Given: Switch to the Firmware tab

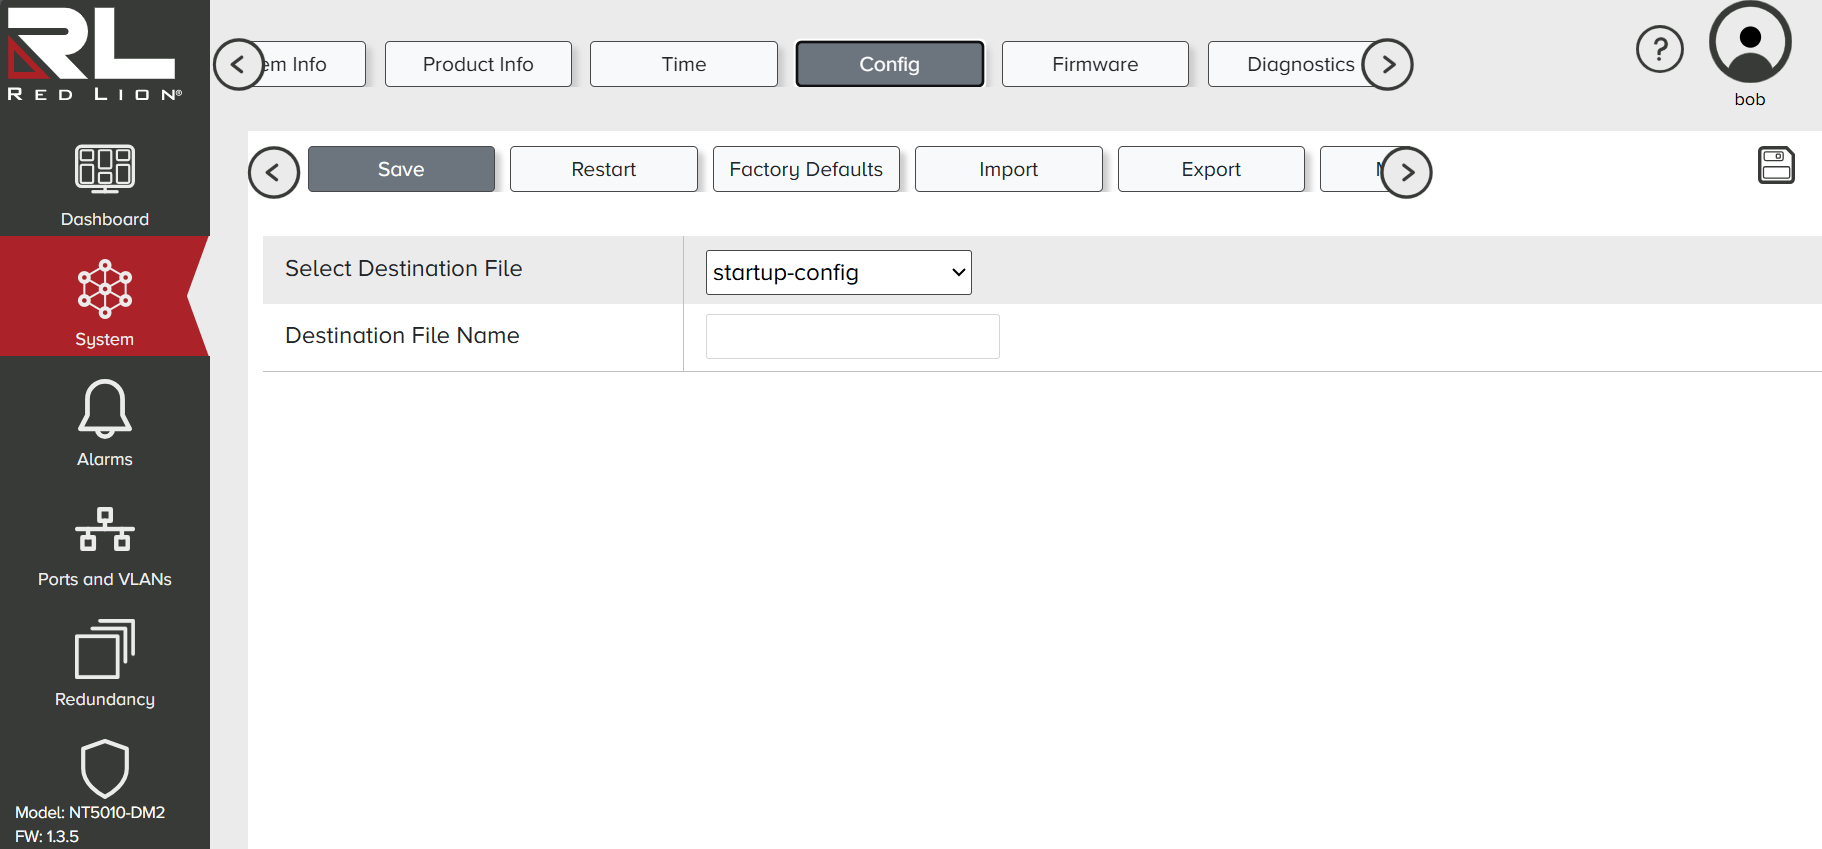Looking at the screenshot, I should coord(1095,64).
